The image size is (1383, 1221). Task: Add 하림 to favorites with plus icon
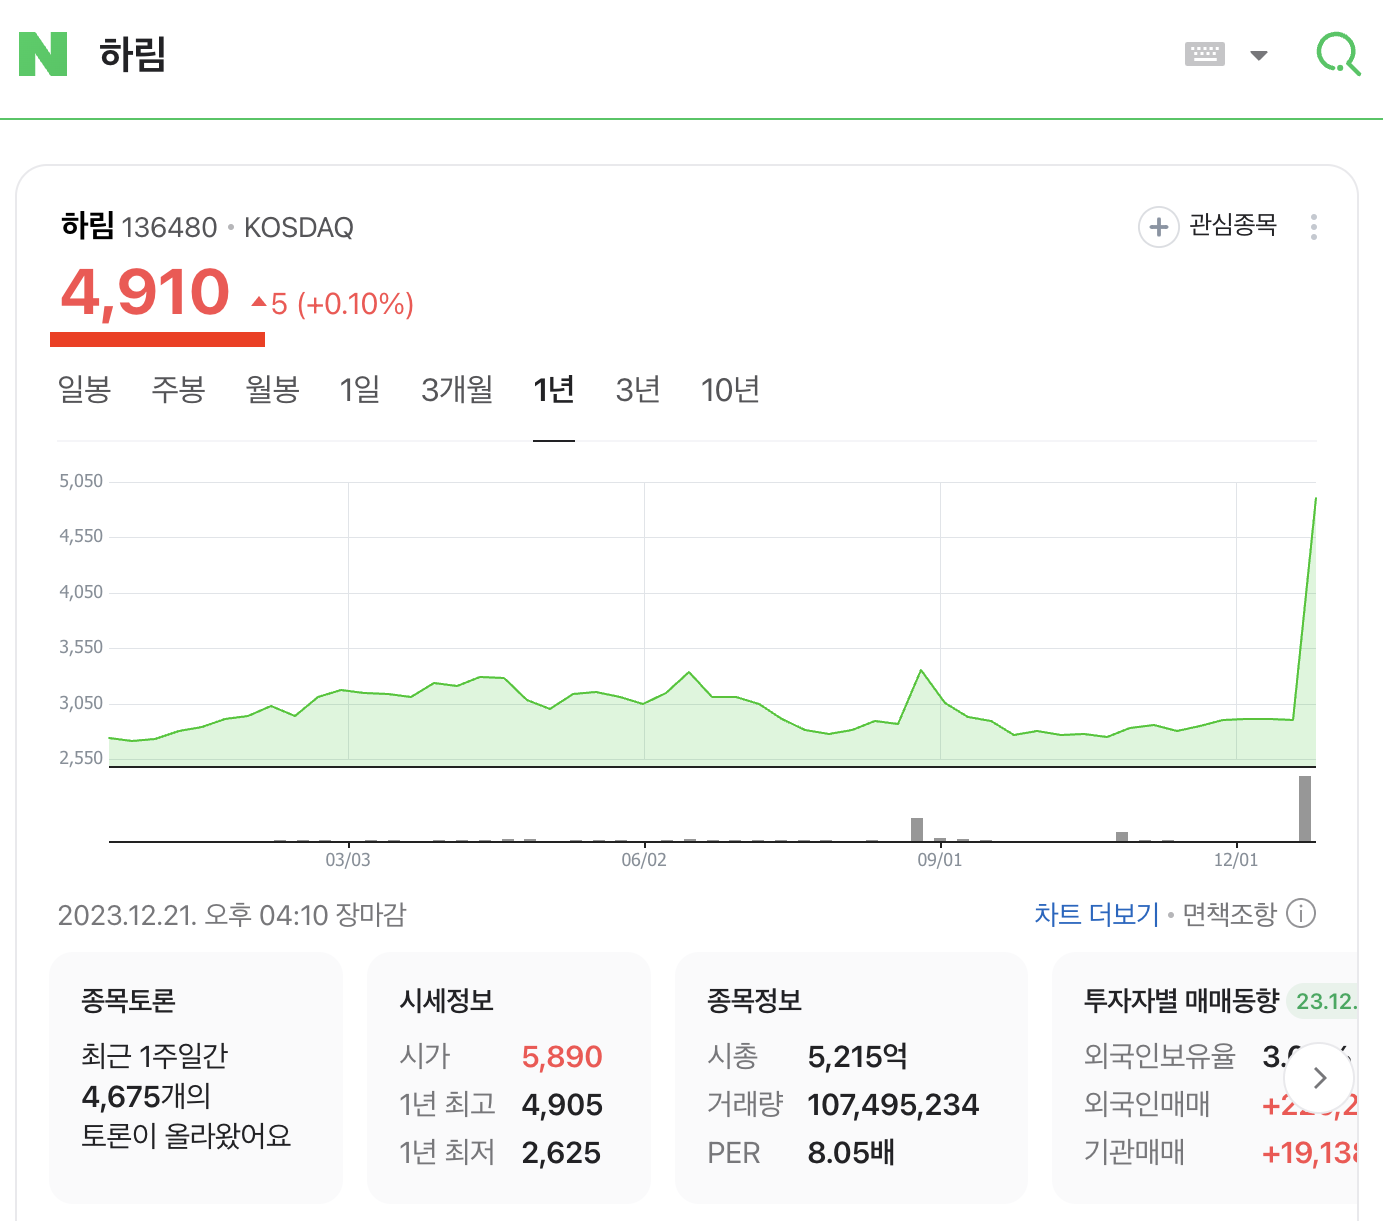pyautogui.click(x=1158, y=227)
